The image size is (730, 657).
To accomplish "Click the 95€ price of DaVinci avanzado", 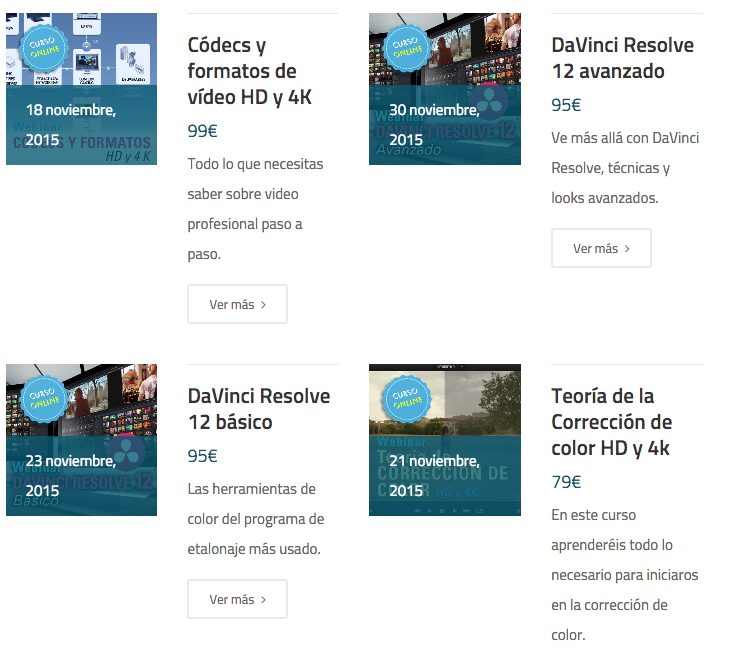I will 566,105.
